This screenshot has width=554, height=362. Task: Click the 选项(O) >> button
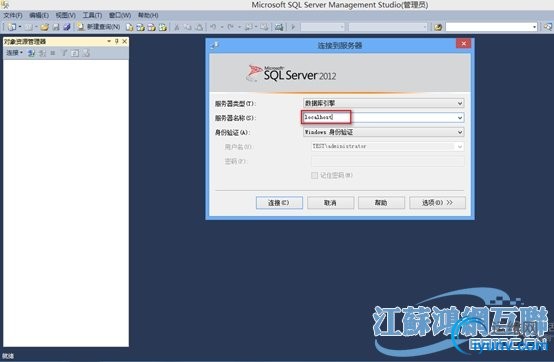[x=437, y=203]
